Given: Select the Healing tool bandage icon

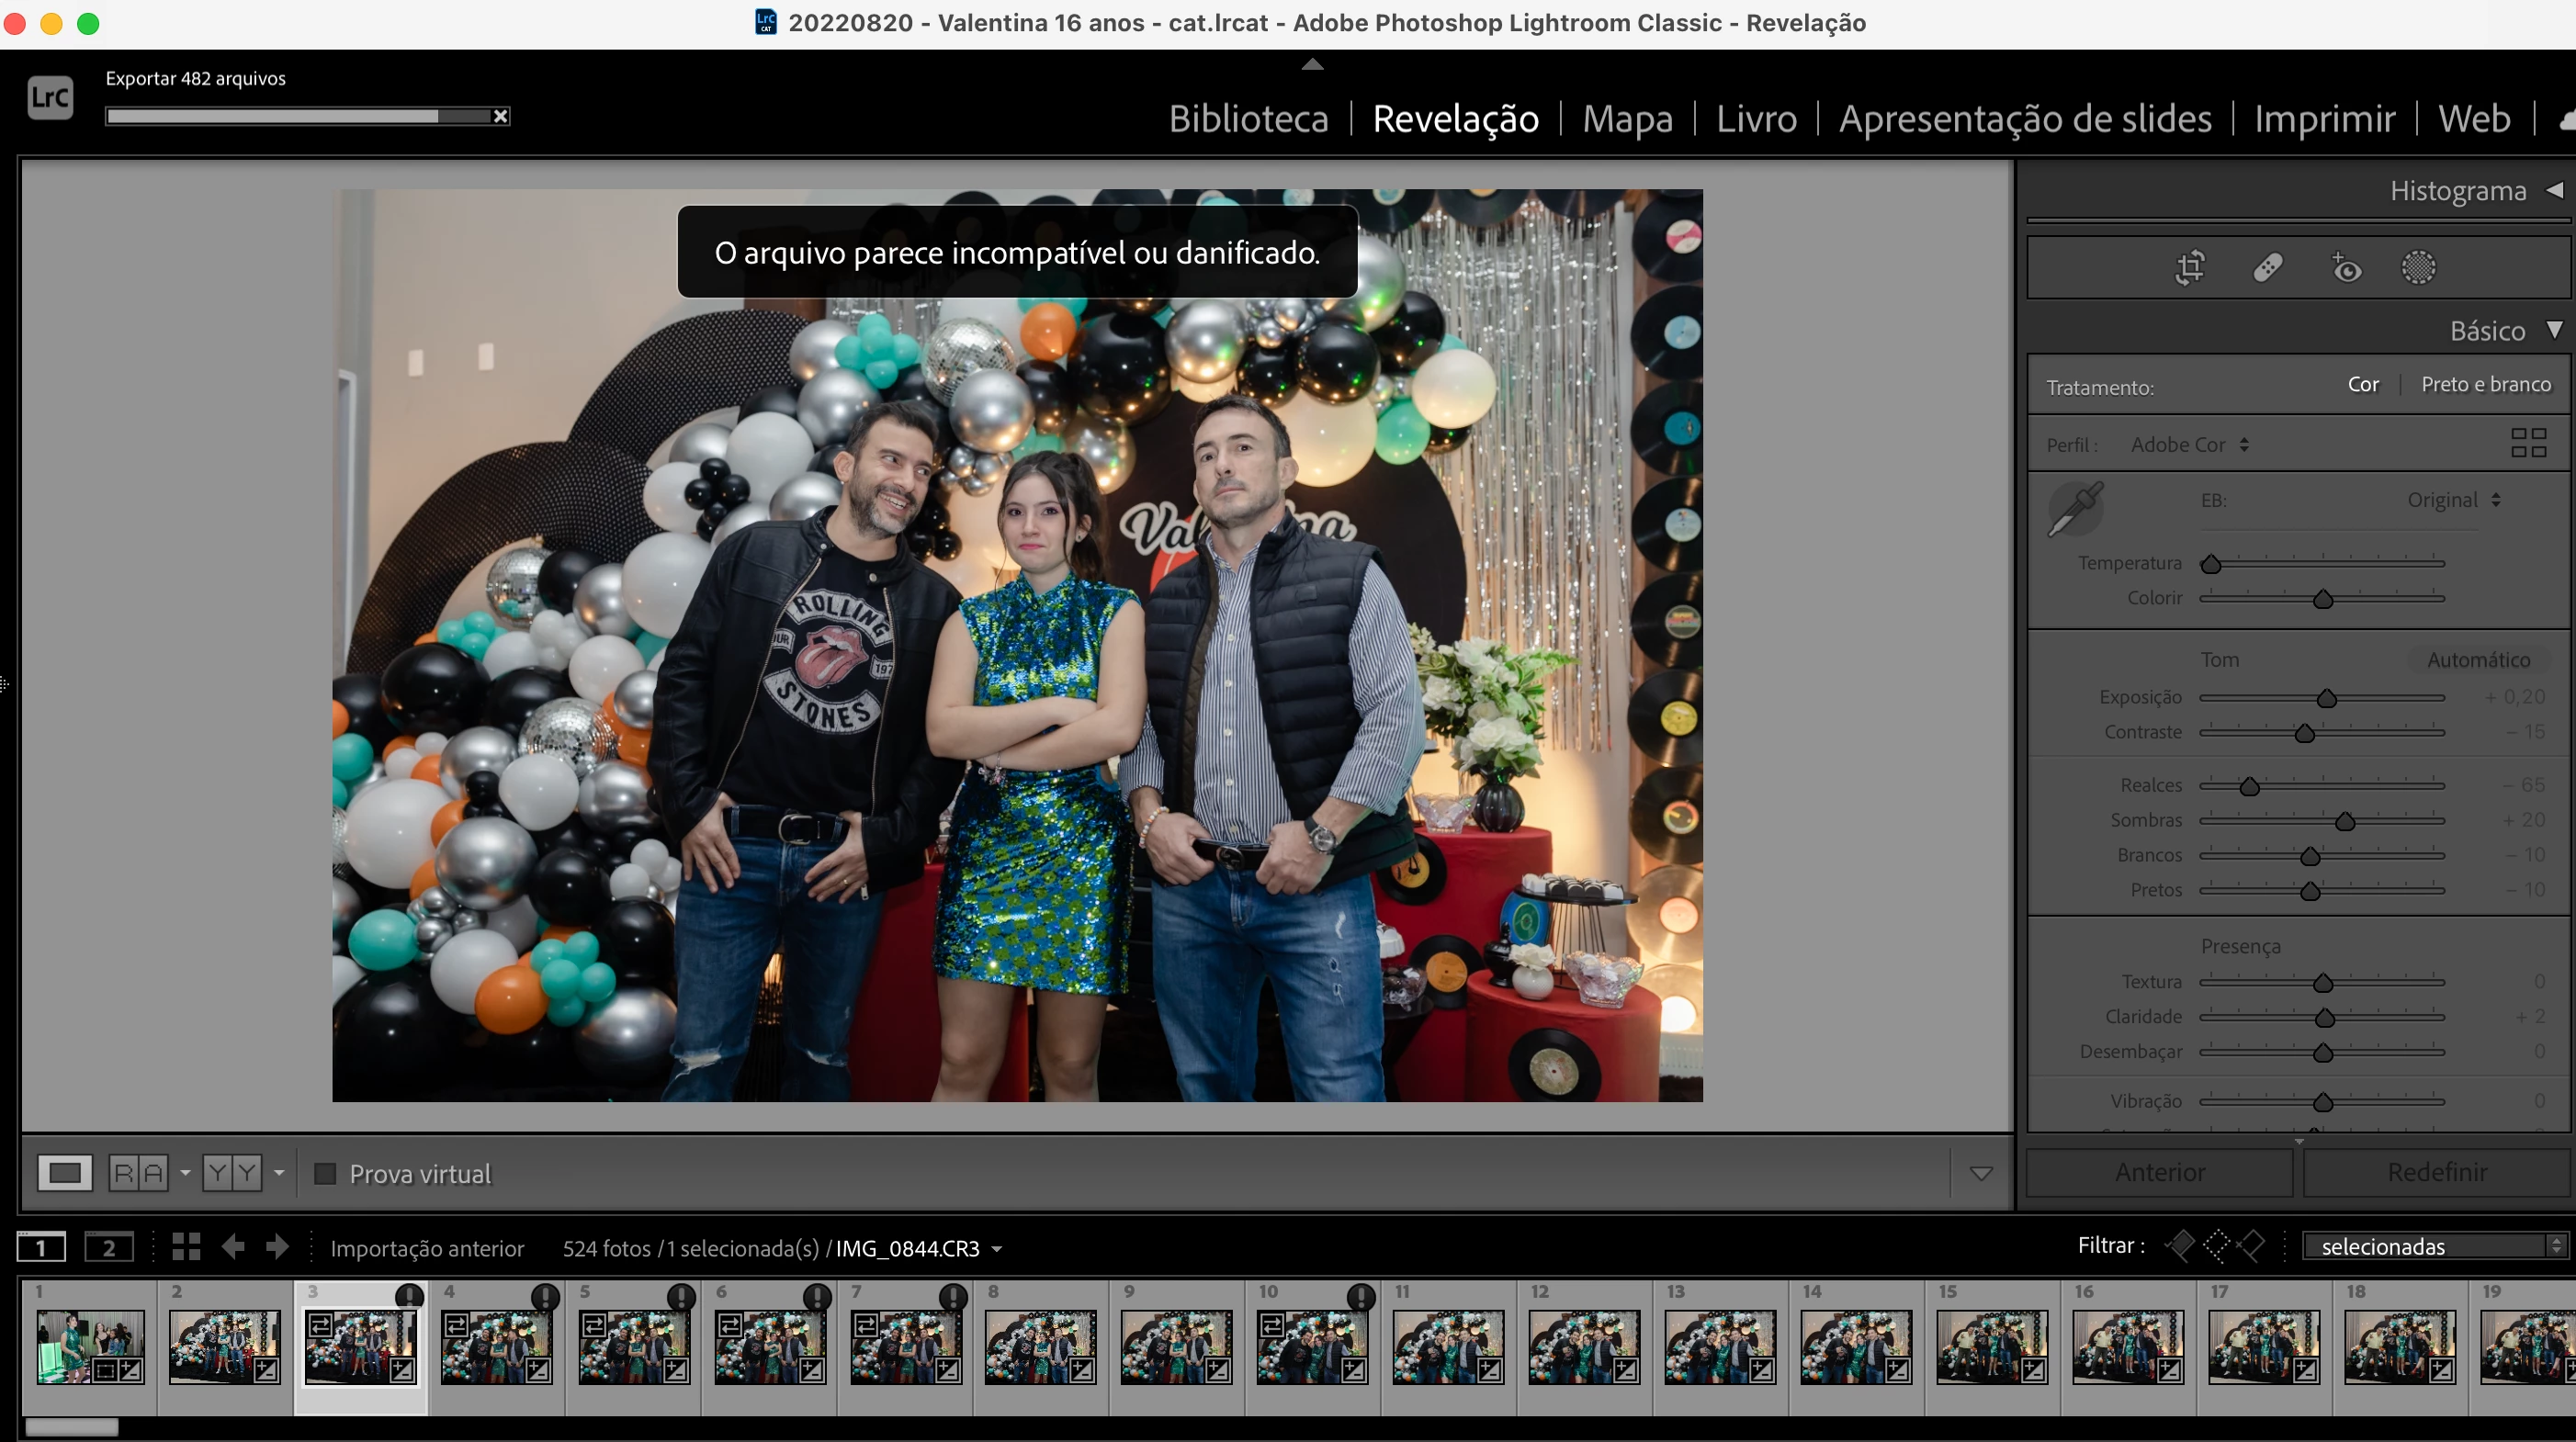Looking at the screenshot, I should coord(2267,268).
